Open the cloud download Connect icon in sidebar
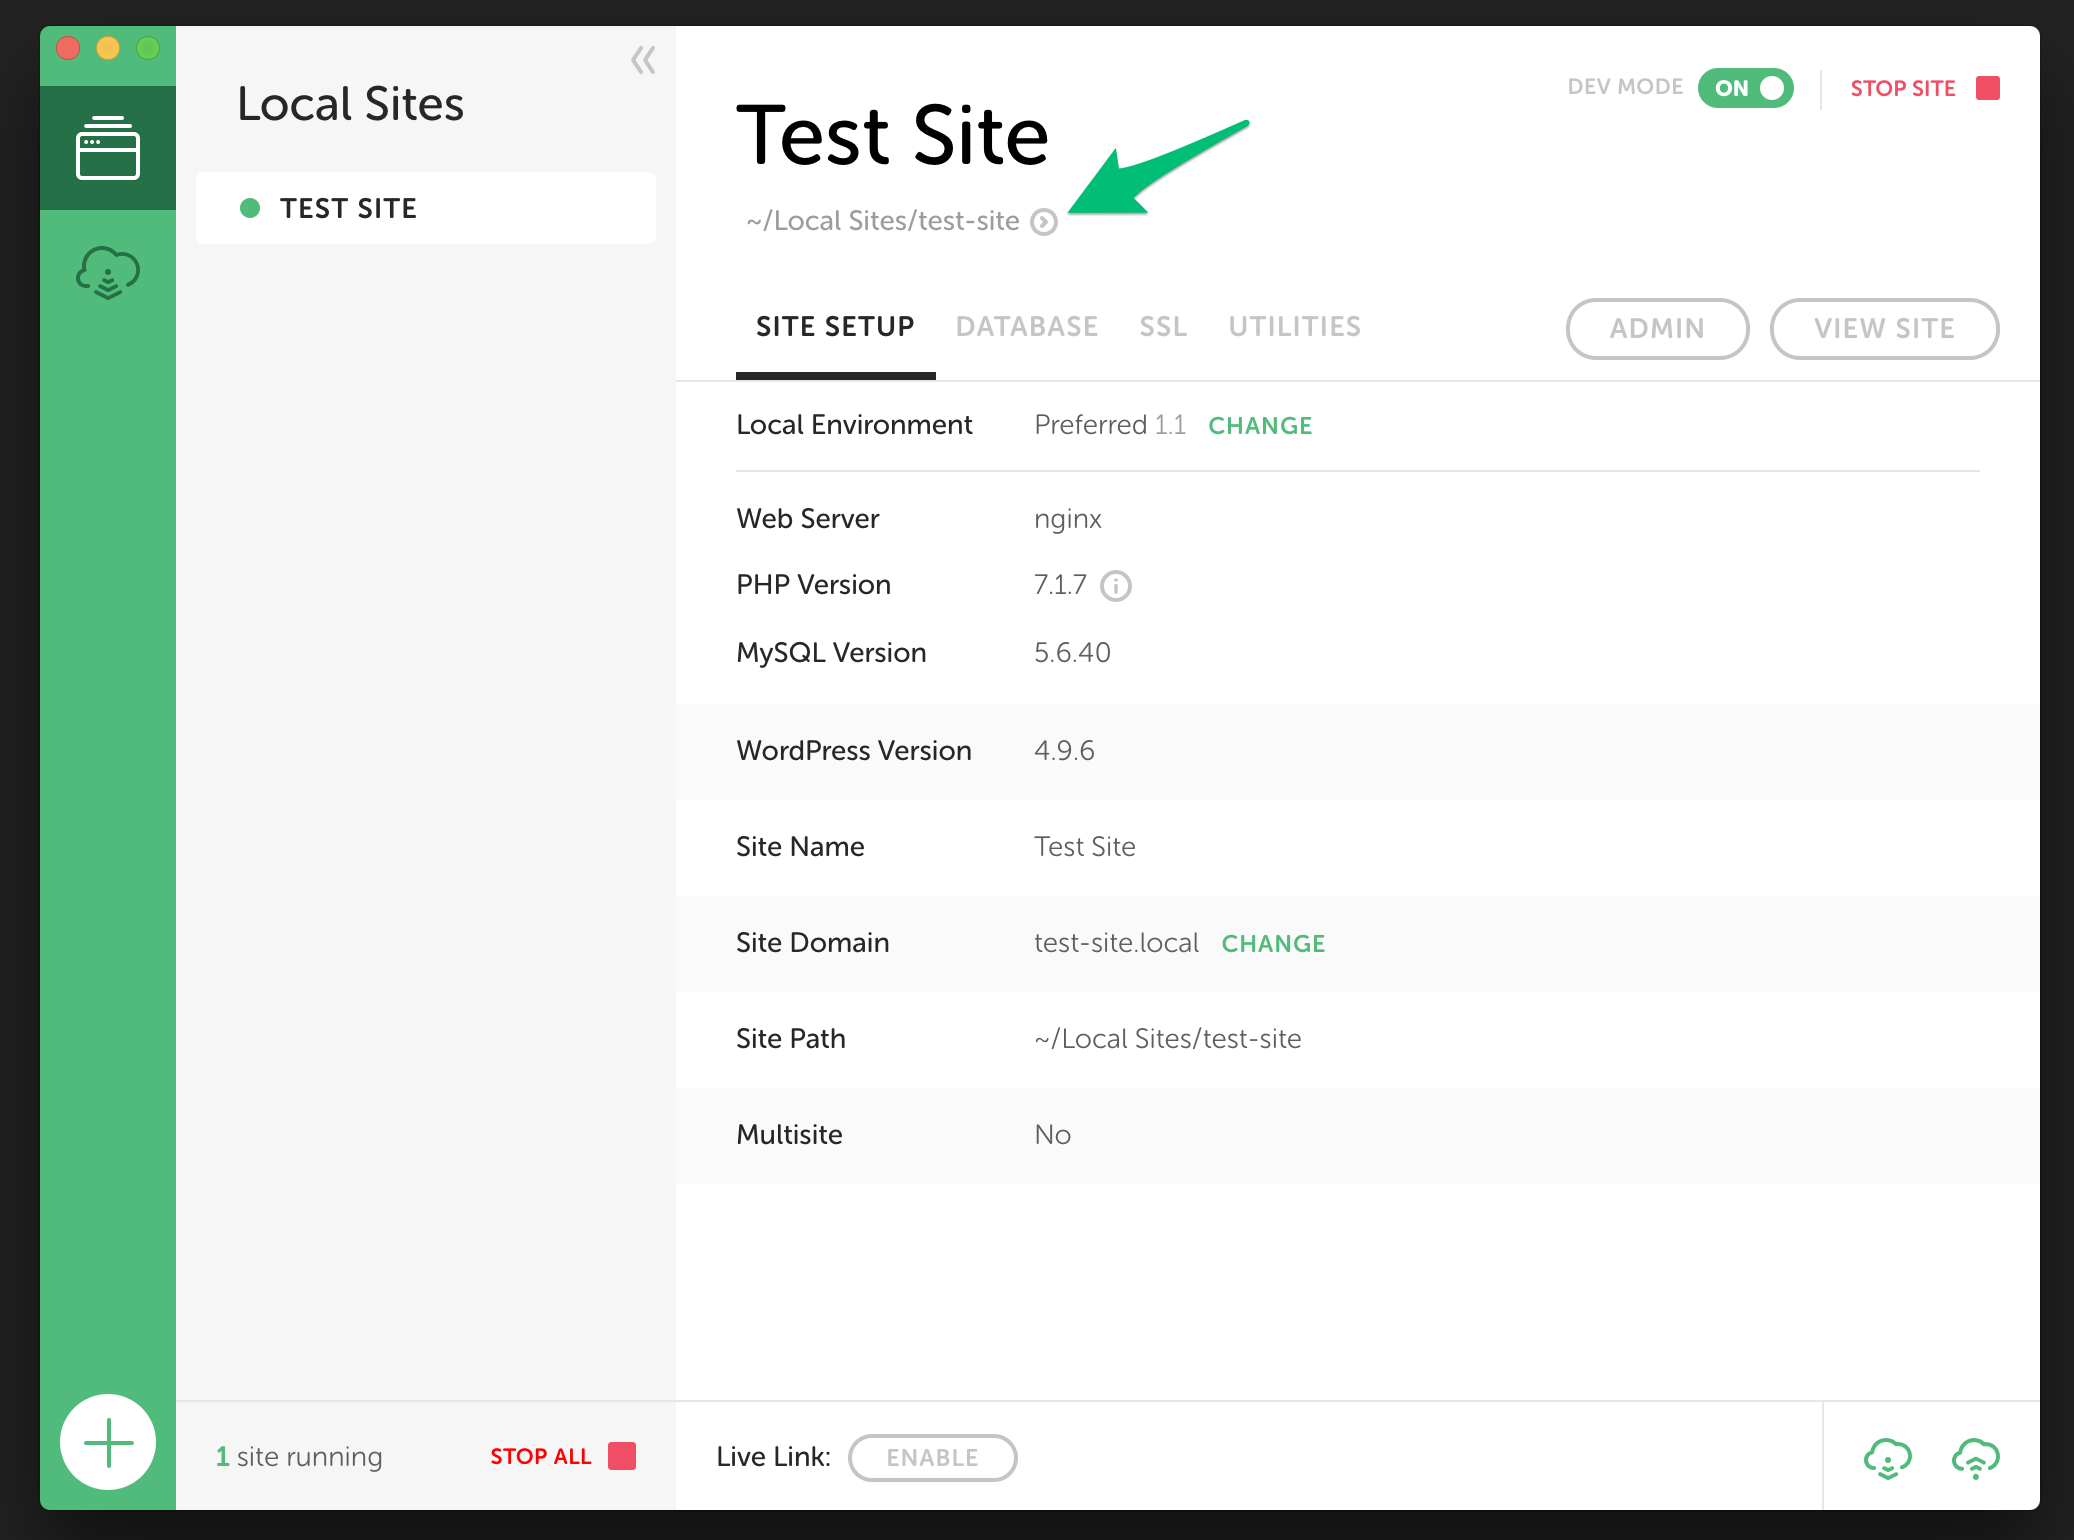This screenshot has width=2074, height=1540. [x=108, y=273]
